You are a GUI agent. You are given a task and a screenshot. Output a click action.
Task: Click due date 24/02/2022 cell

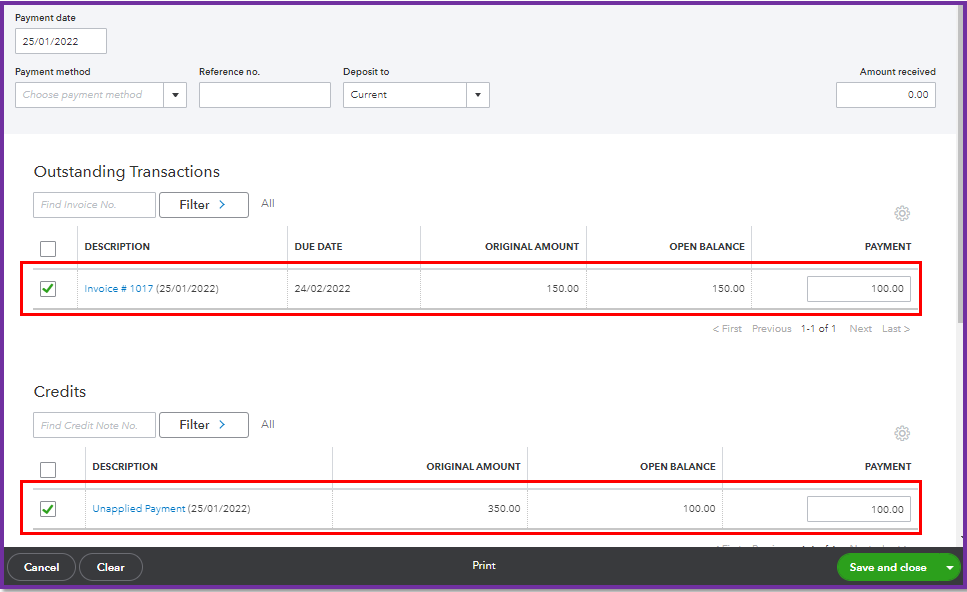(322, 289)
